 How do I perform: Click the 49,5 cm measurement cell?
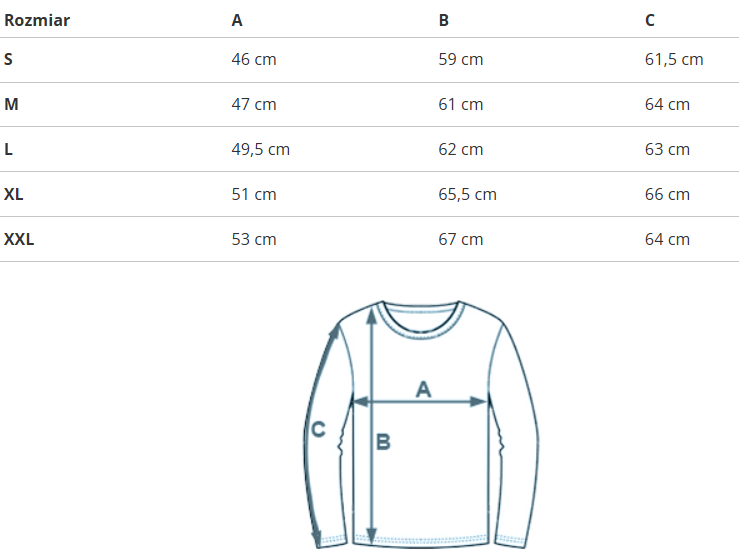click(x=260, y=149)
